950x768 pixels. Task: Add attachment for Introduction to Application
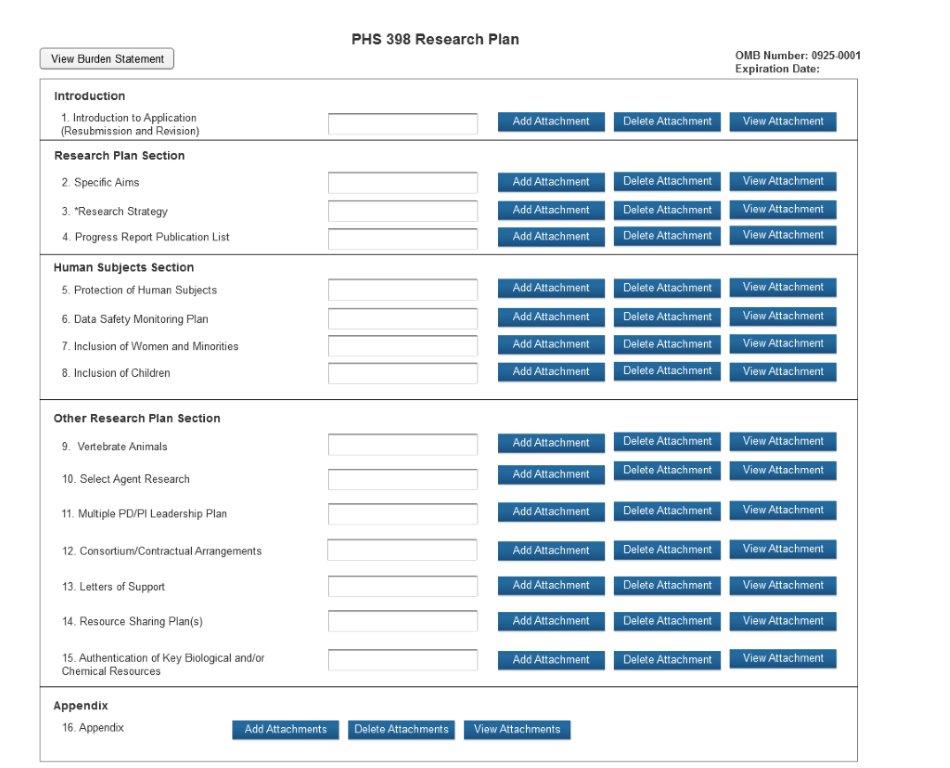tap(551, 122)
